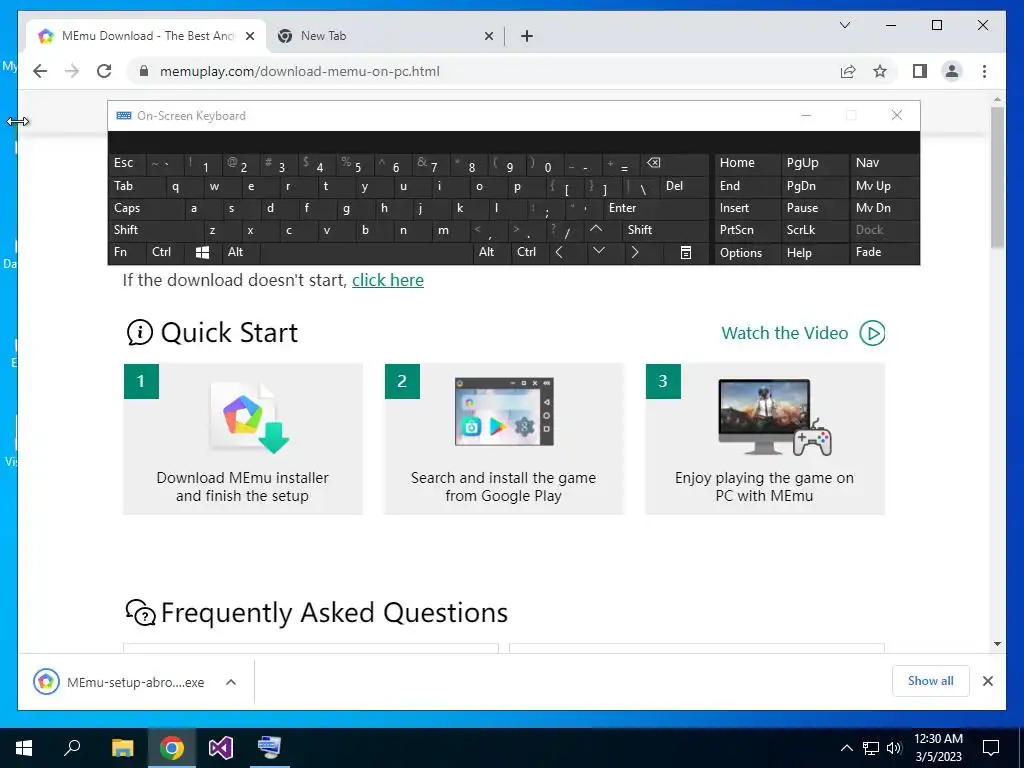This screenshot has width=1024, height=768.
Task: Click the gaming PC monitor thumbnail
Action: pos(775,417)
